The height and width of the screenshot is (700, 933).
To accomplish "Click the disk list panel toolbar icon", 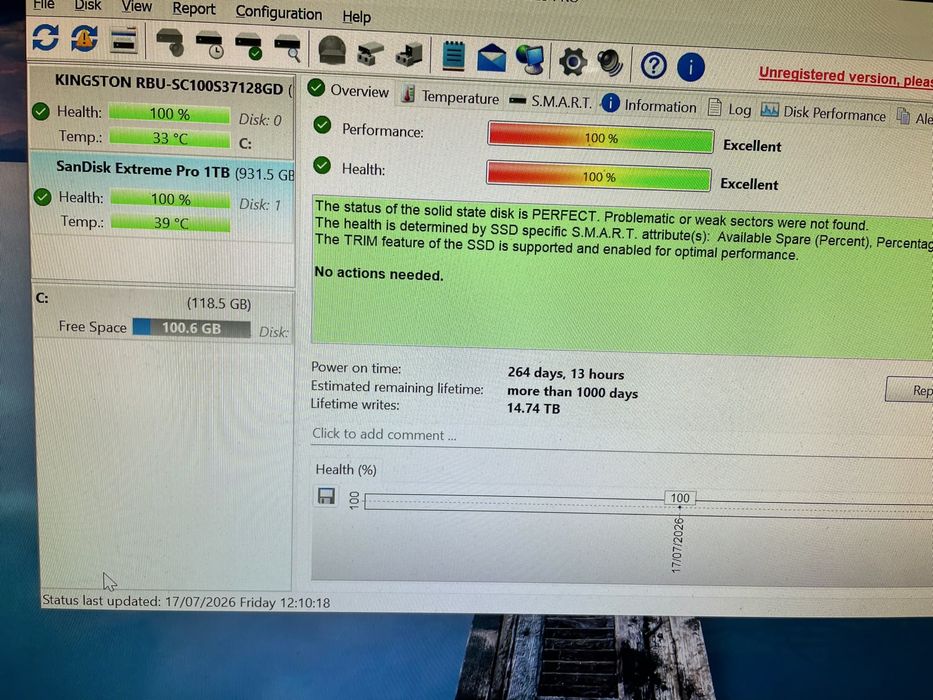I will pos(124,40).
